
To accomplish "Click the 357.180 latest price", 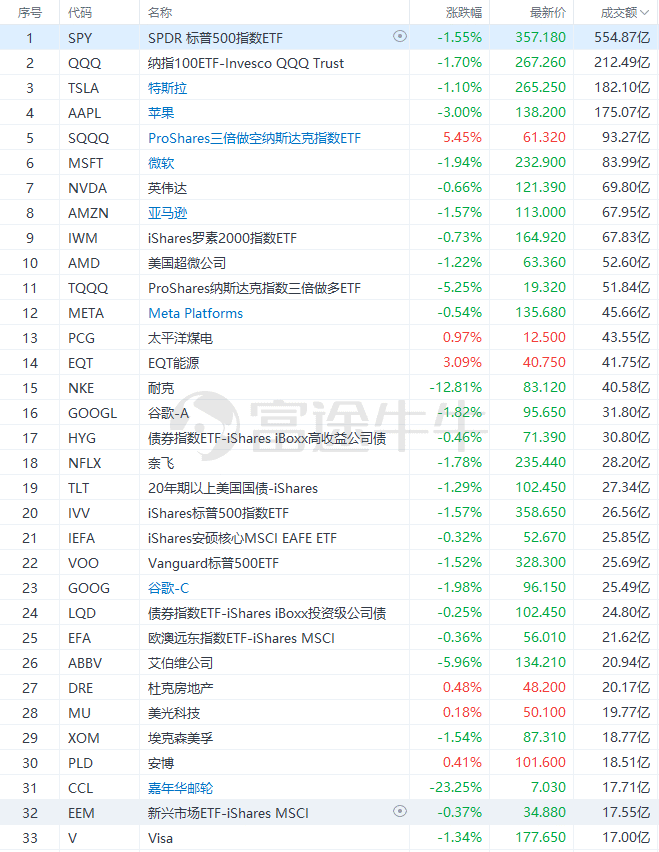I will click(x=541, y=37).
